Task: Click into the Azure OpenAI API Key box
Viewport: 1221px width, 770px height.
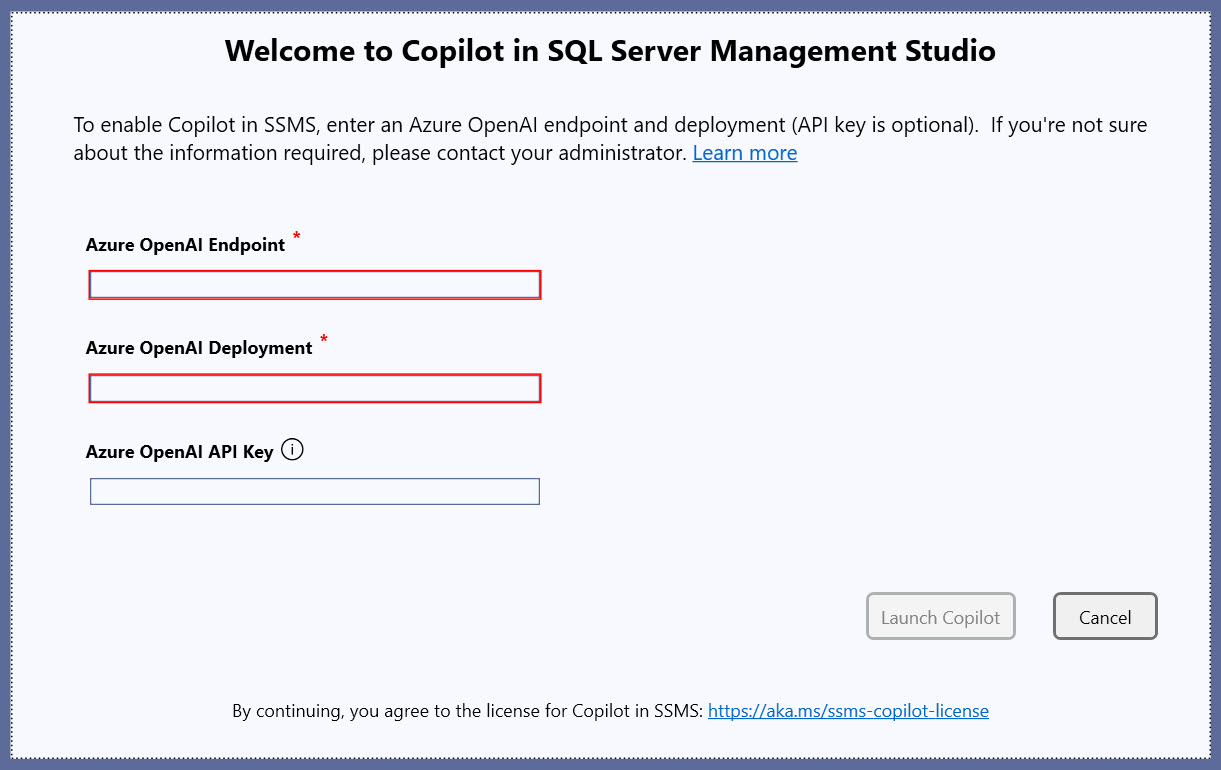Action: coord(315,491)
